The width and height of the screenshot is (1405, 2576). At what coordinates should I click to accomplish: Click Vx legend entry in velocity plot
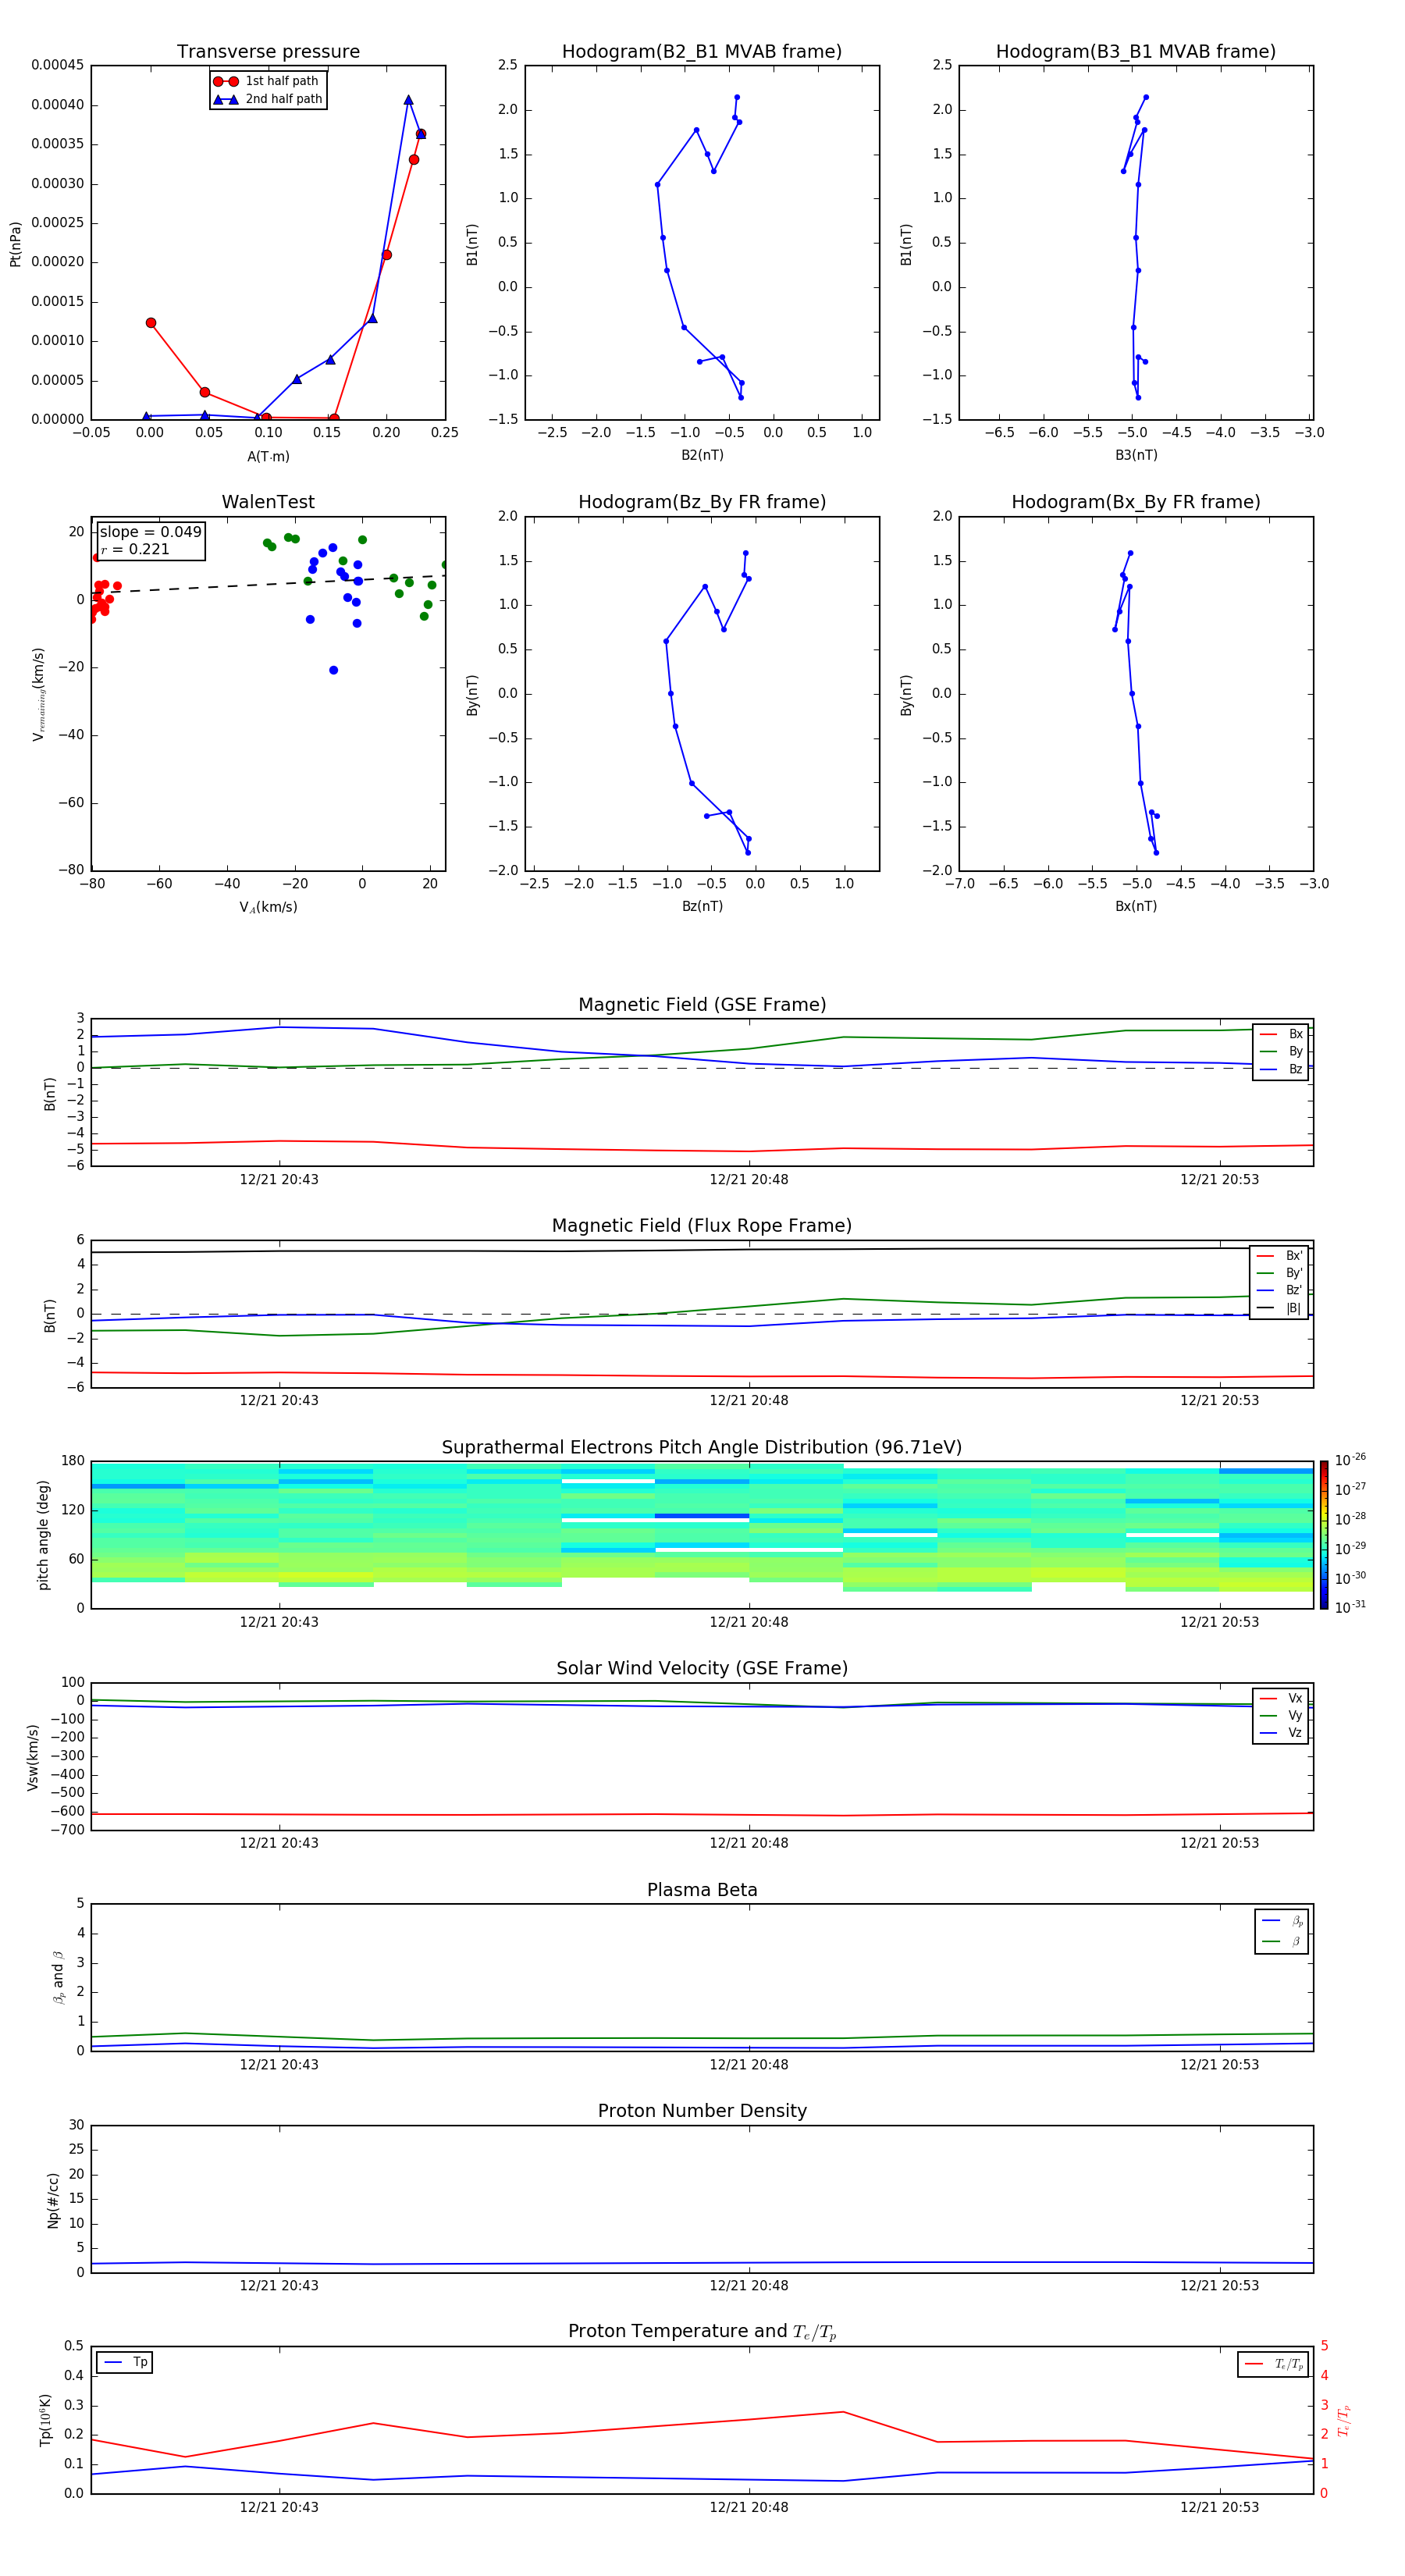point(1281,1698)
